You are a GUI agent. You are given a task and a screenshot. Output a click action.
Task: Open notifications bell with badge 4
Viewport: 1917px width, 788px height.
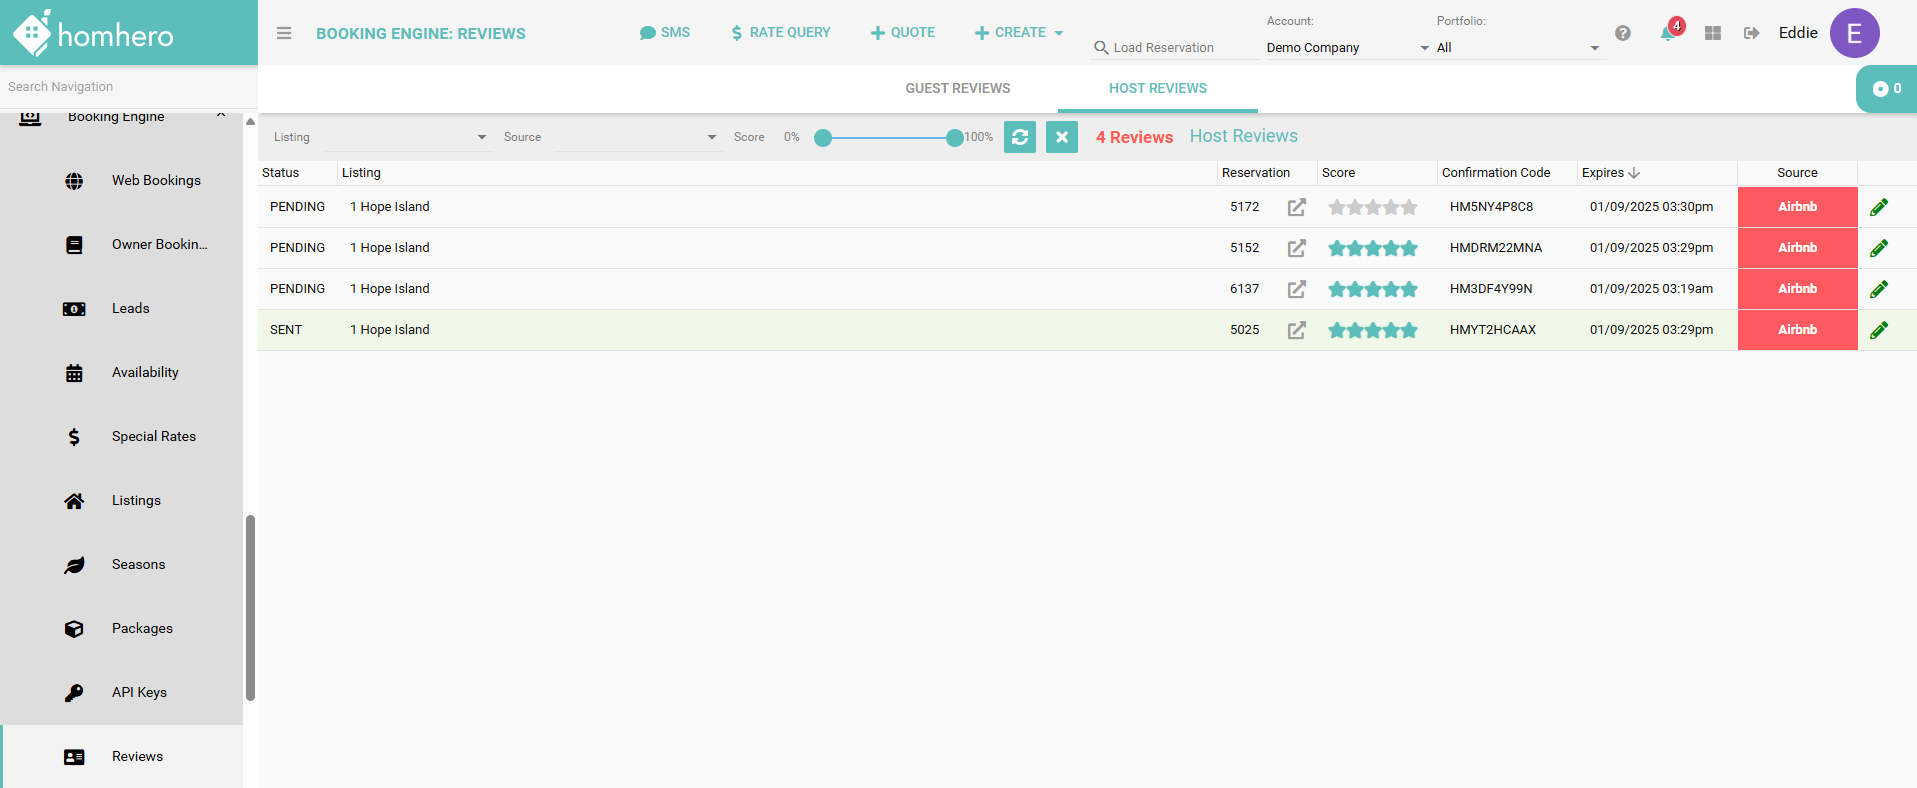click(1667, 33)
